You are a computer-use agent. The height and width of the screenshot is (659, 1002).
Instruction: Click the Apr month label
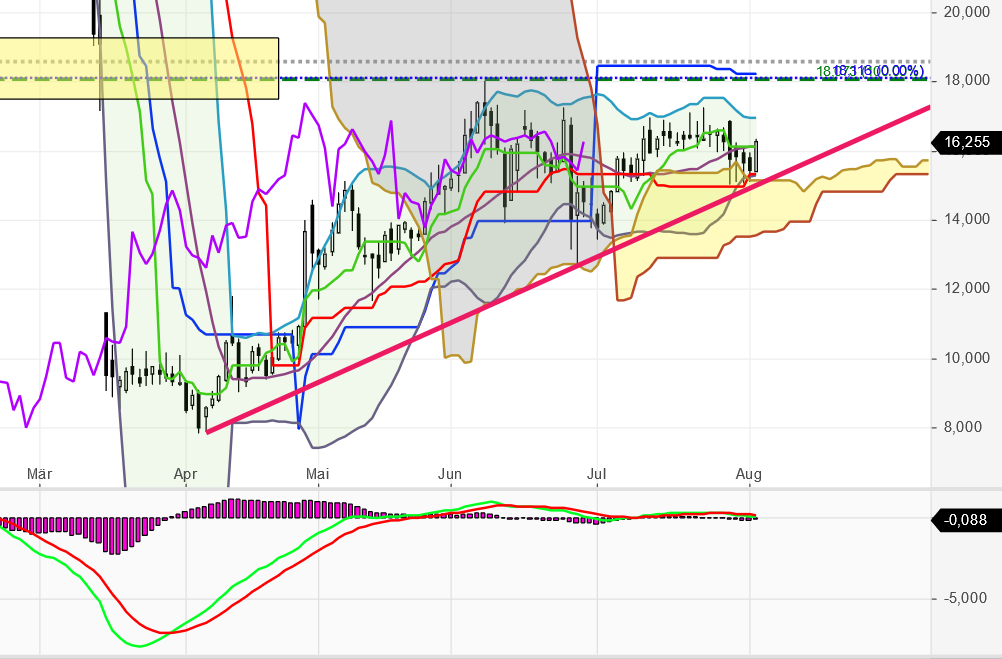pos(185,474)
